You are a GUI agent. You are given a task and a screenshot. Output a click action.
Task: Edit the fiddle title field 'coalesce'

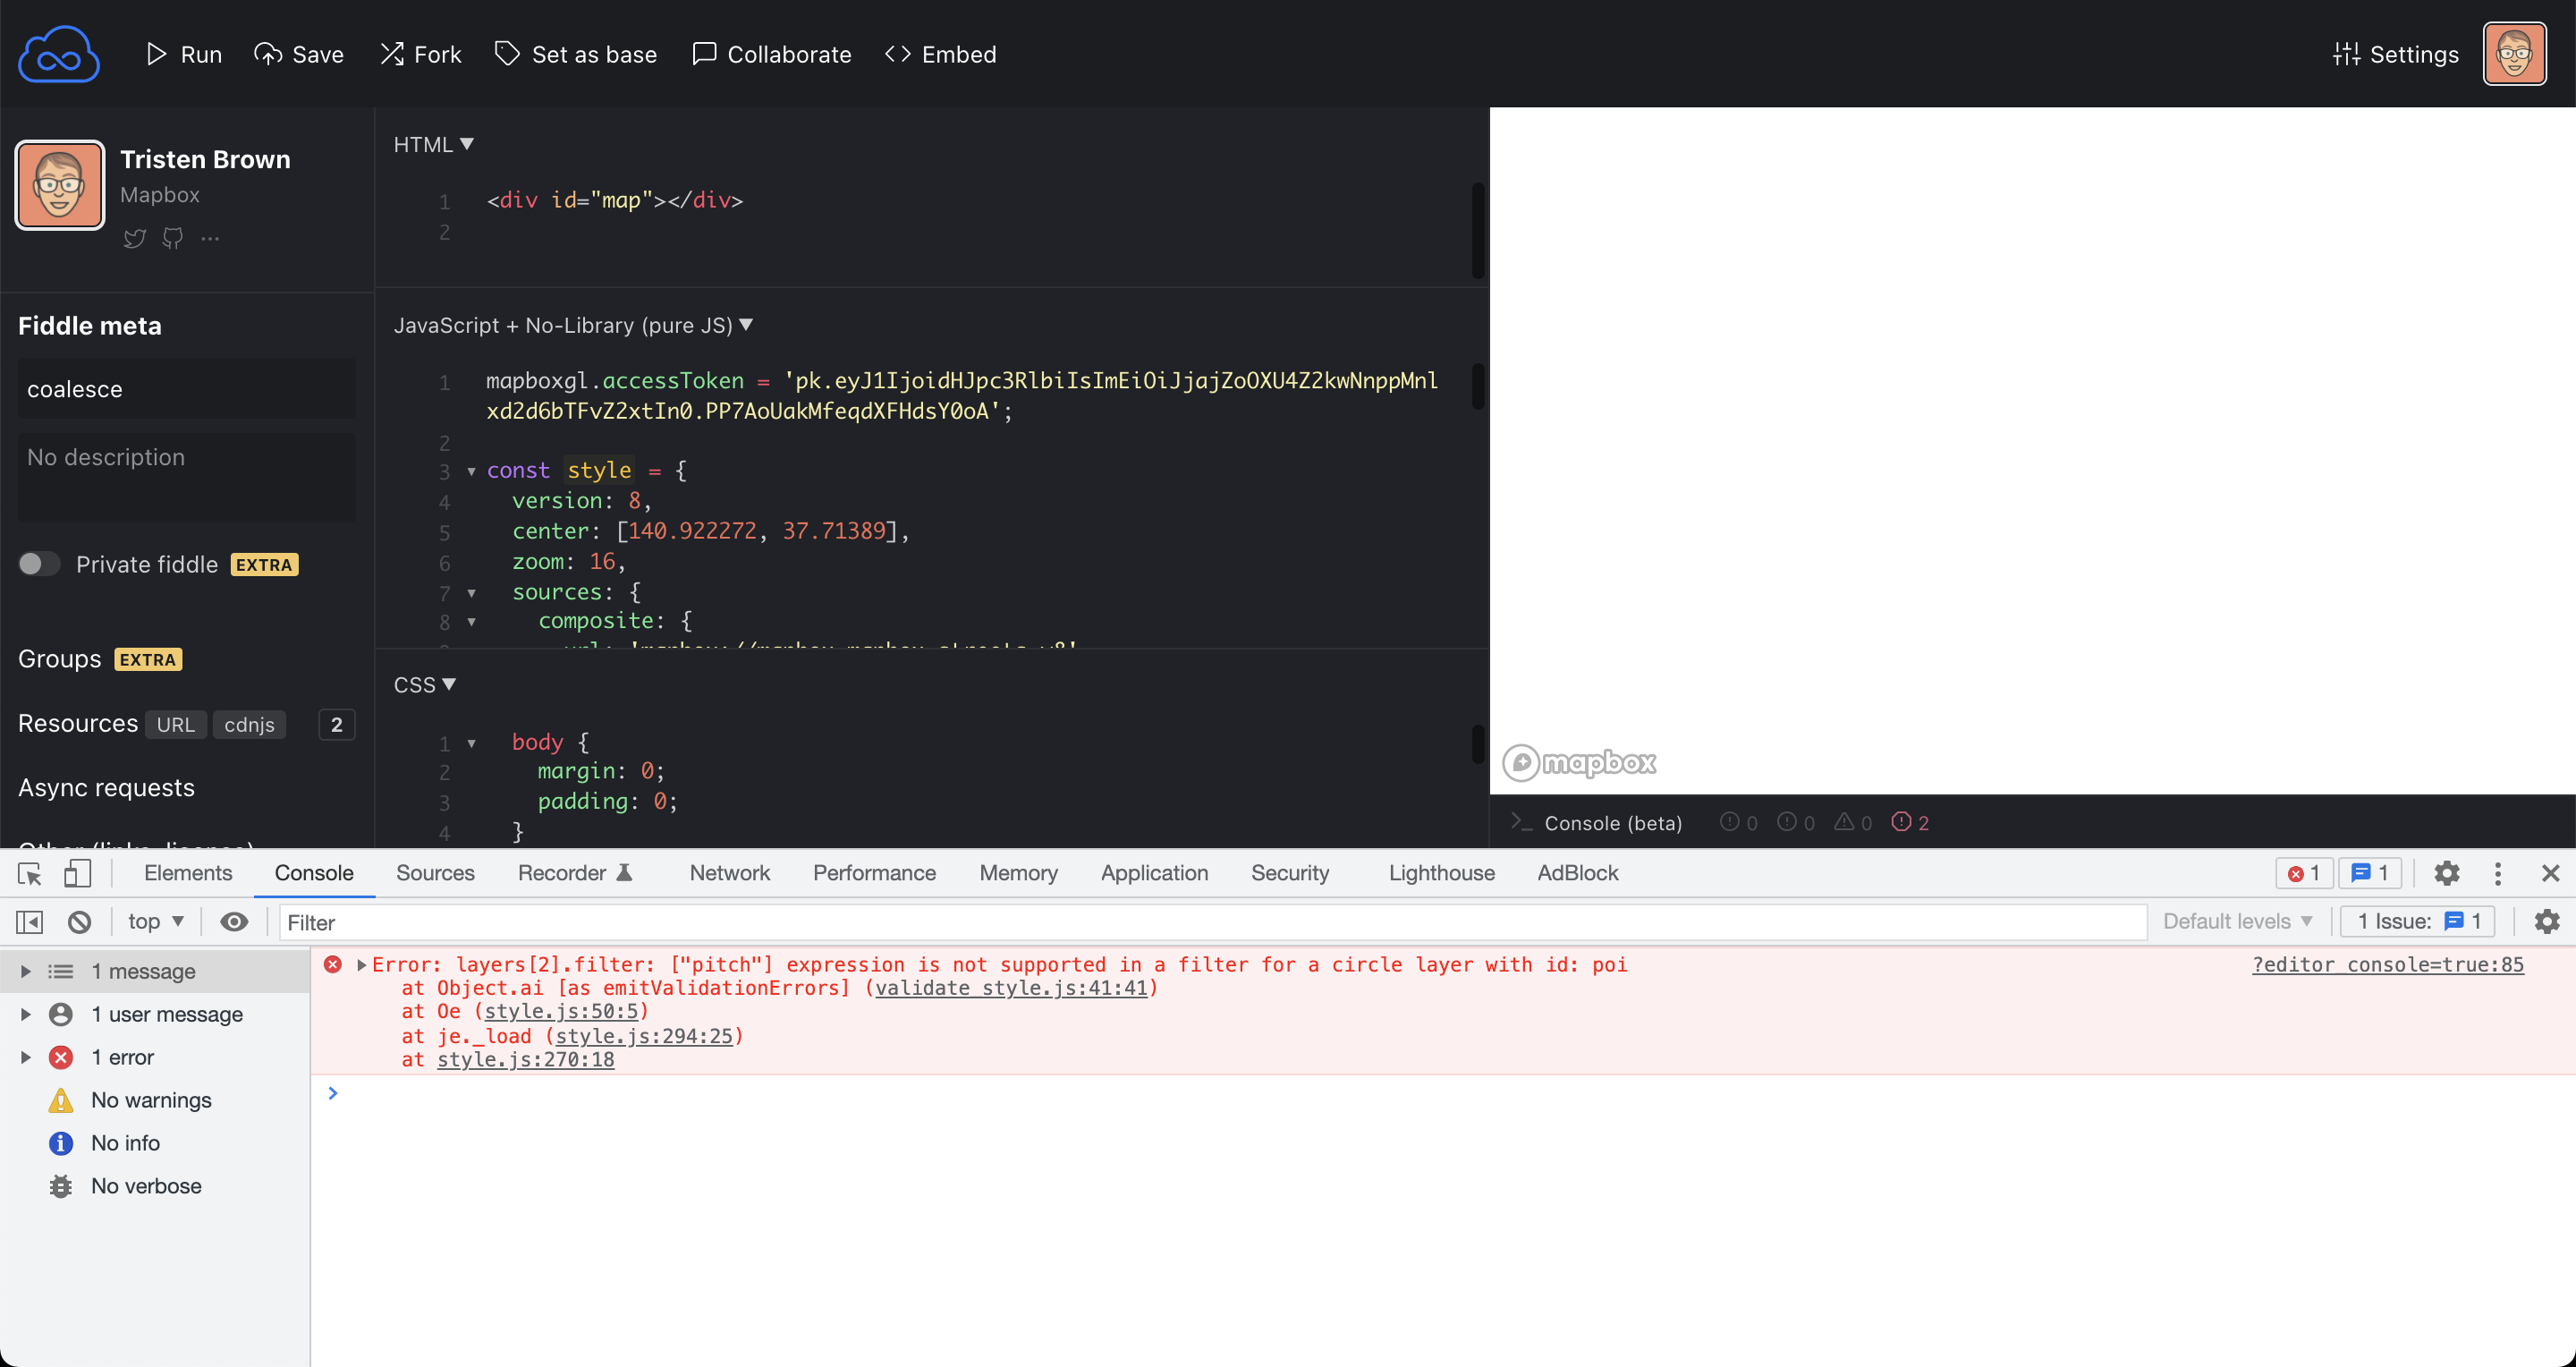click(187, 389)
